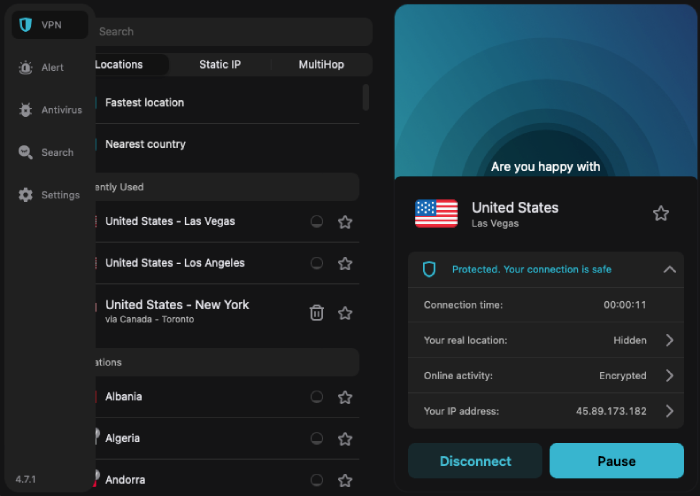Favorite the Albania location
This screenshot has height=496, width=700.
[345, 397]
